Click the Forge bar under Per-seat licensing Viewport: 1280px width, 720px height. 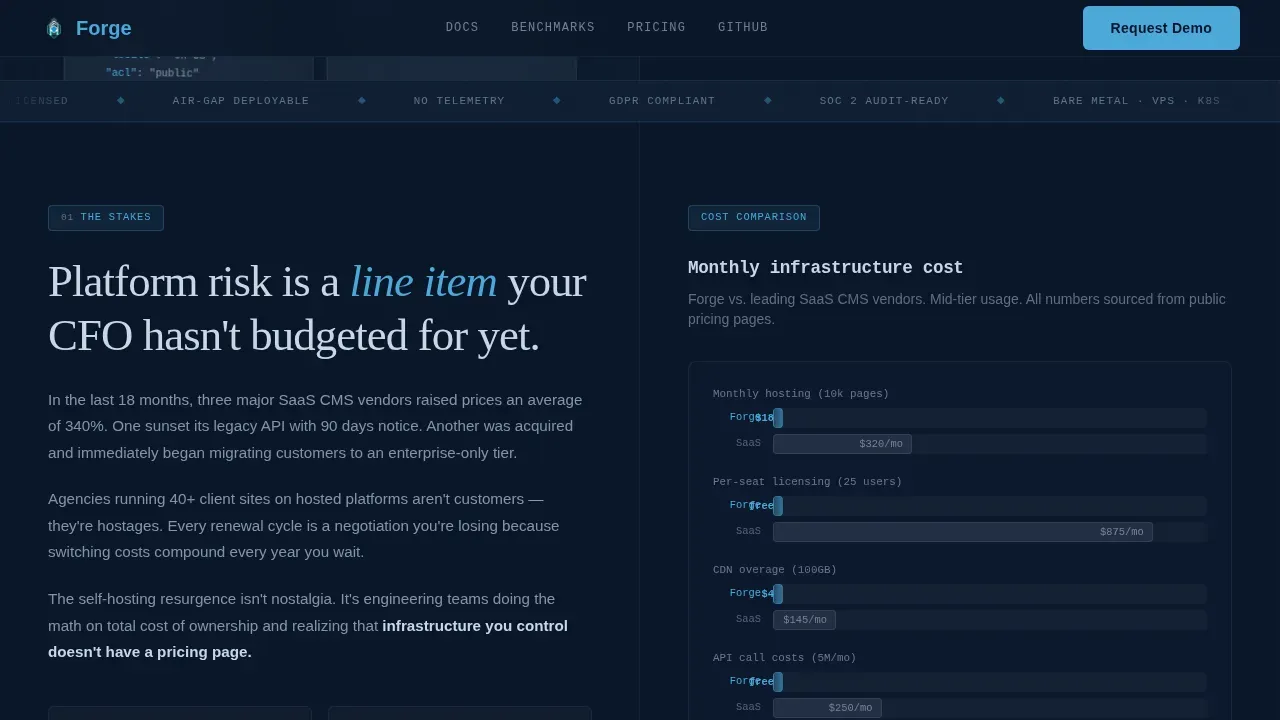coord(778,506)
